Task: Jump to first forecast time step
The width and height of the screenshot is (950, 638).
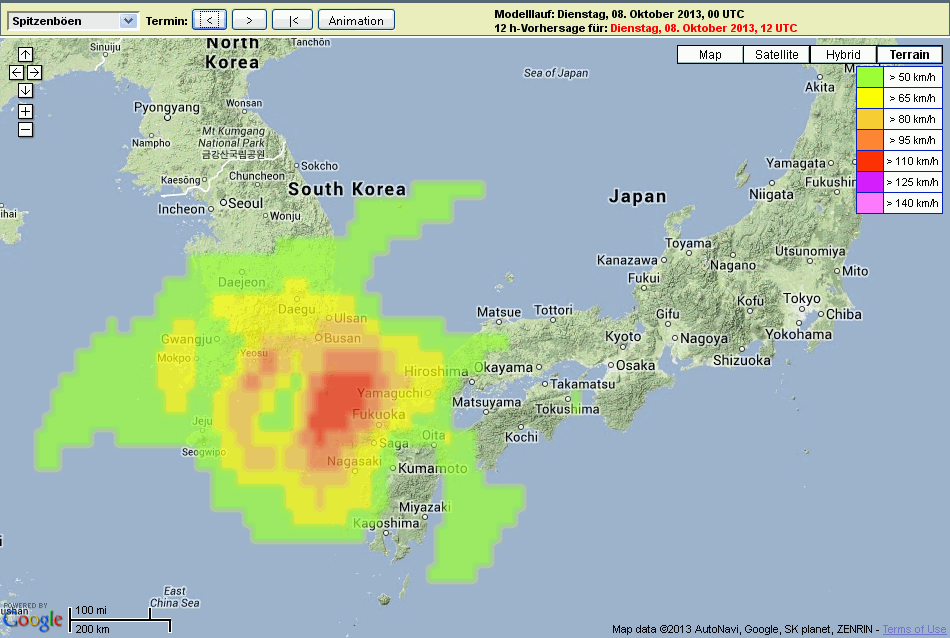Action: (x=292, y=20)
